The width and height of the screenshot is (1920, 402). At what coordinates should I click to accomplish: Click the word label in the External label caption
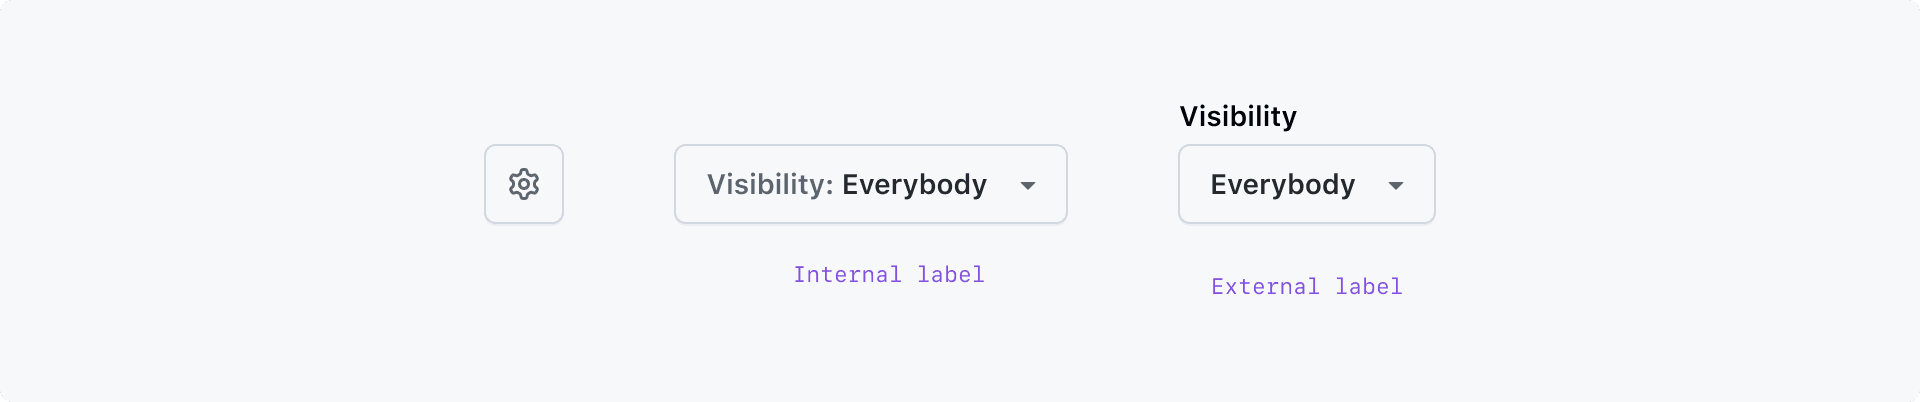pos(1369,287)
